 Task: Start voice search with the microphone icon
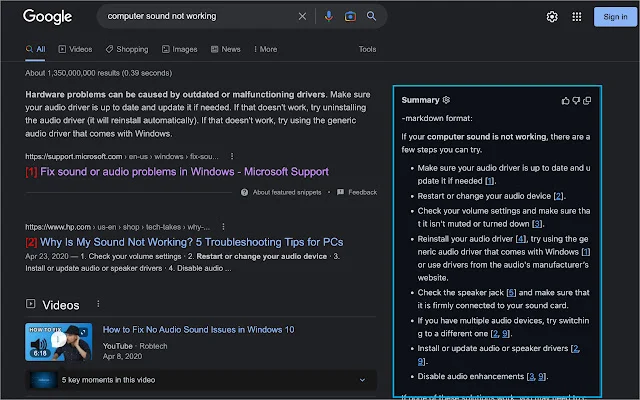pos(329,17)
